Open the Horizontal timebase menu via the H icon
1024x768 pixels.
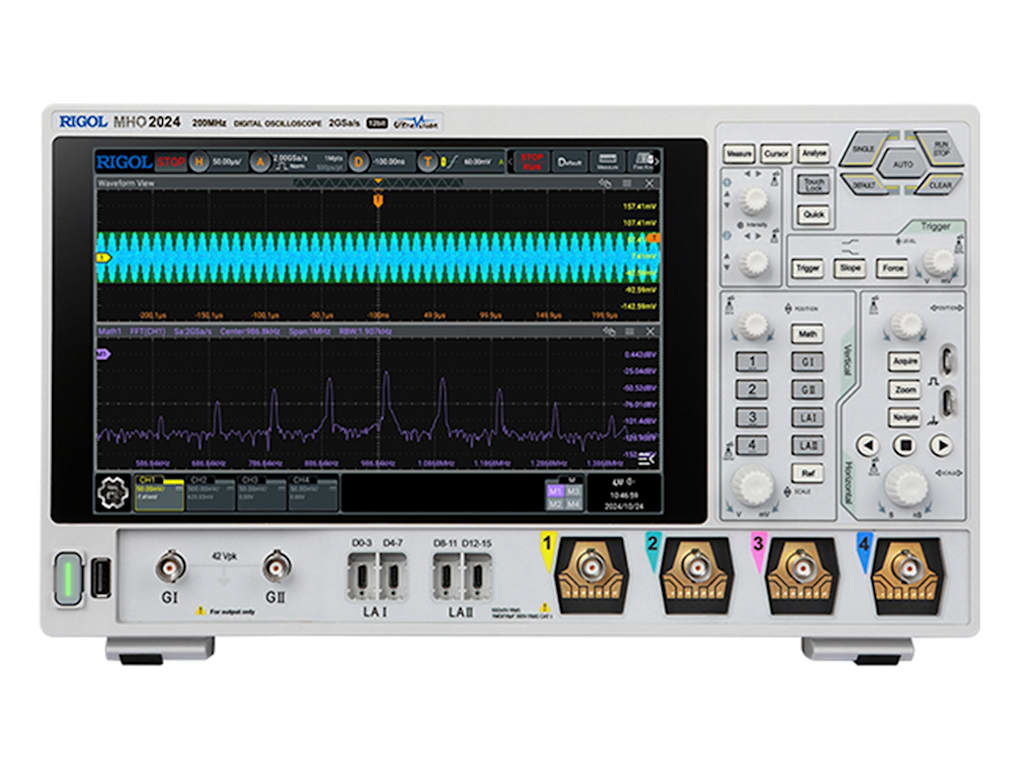click(x=199, y=162)
